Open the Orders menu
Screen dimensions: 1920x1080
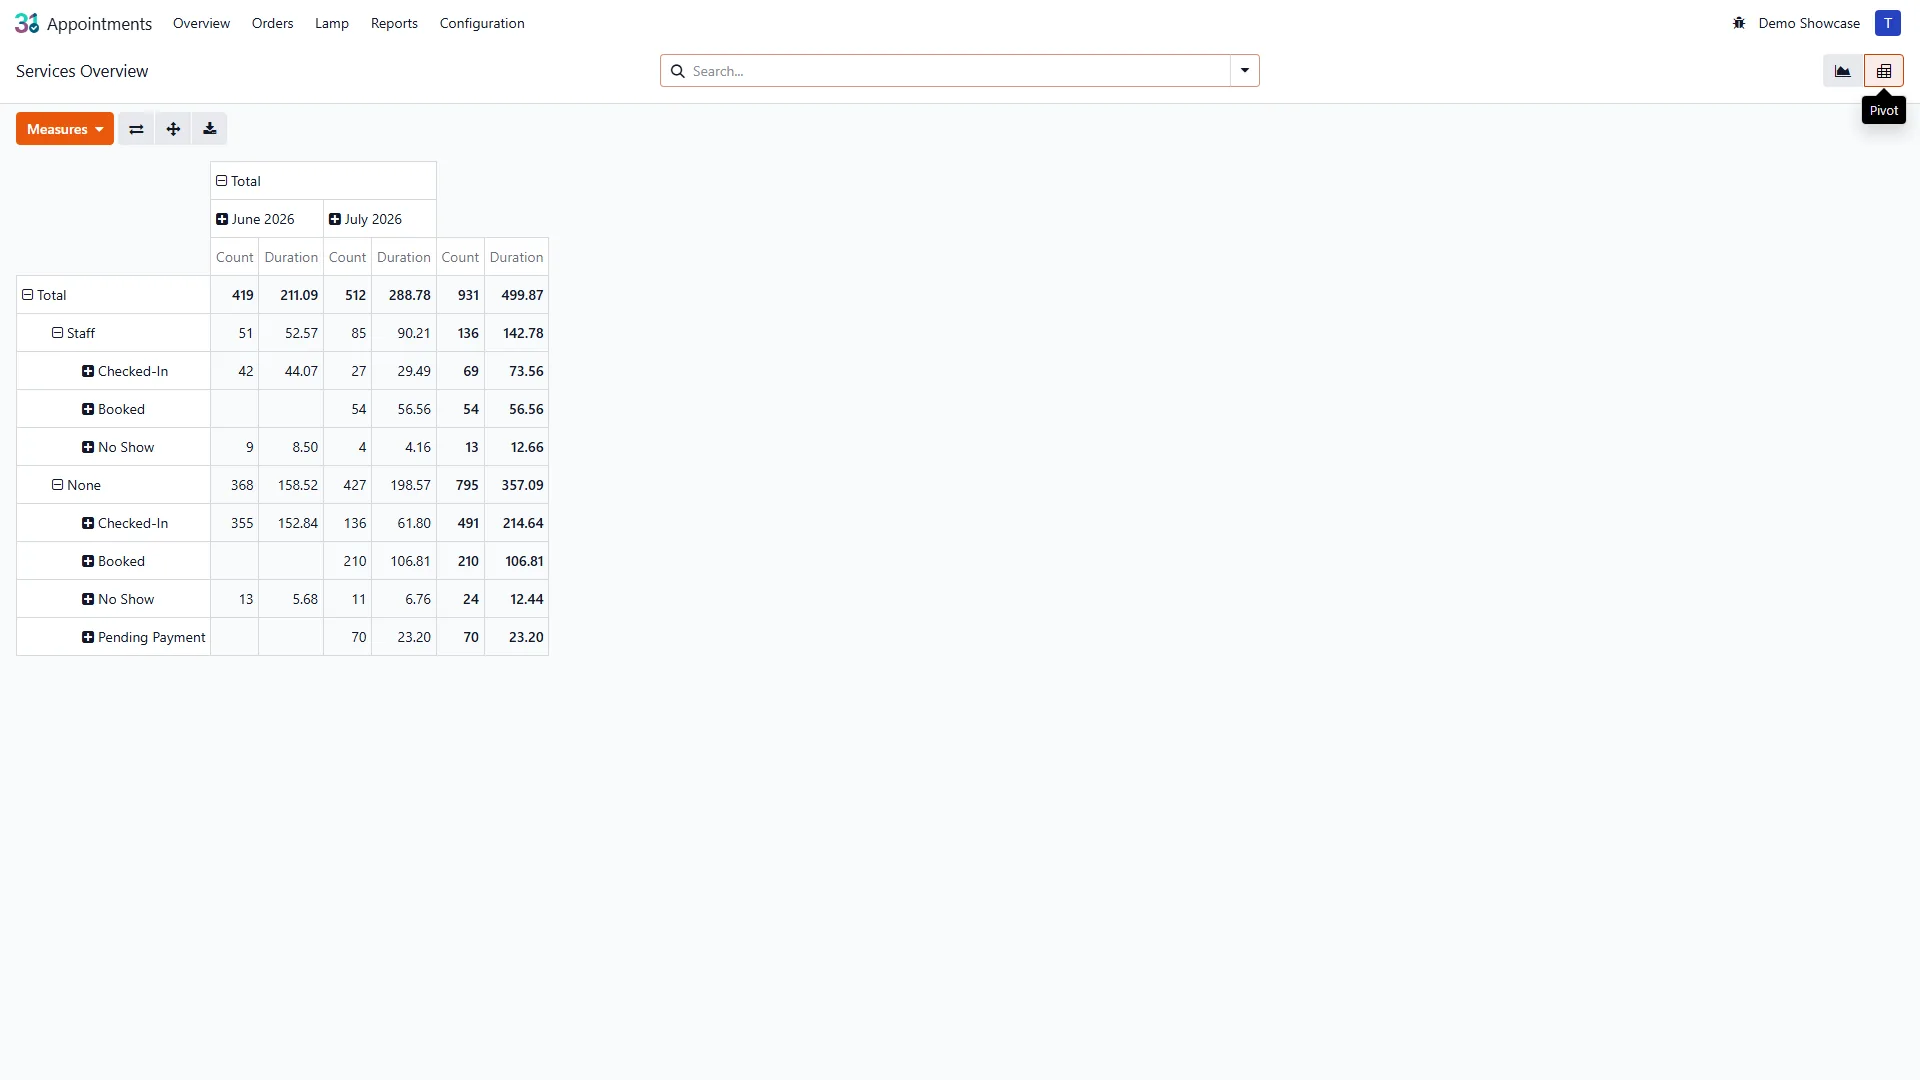coord(272,23)
